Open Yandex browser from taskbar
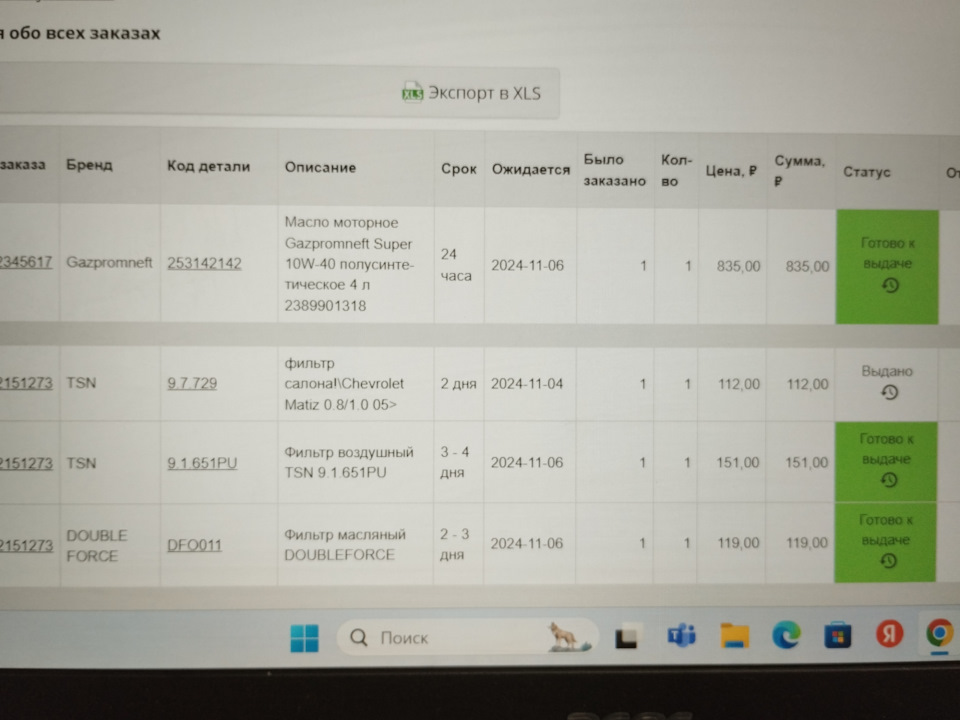Viewport: 960px width, 720px height. (889, 634)
